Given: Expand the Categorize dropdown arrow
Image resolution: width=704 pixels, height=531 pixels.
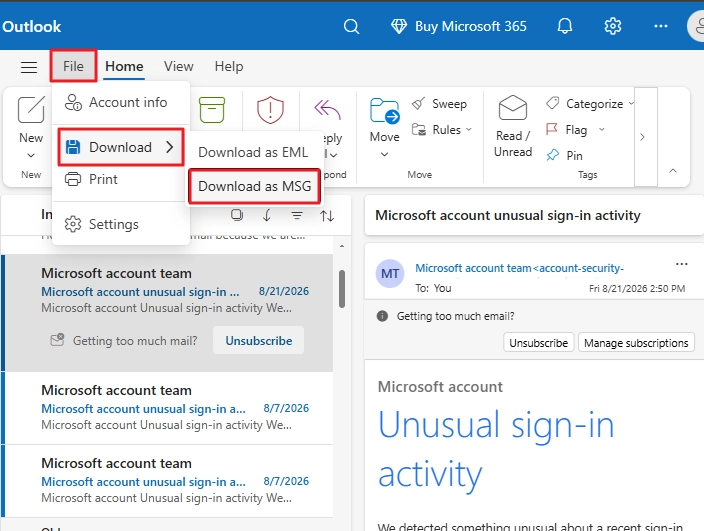Looking at the screenshot, I should [x=631, y=103].
